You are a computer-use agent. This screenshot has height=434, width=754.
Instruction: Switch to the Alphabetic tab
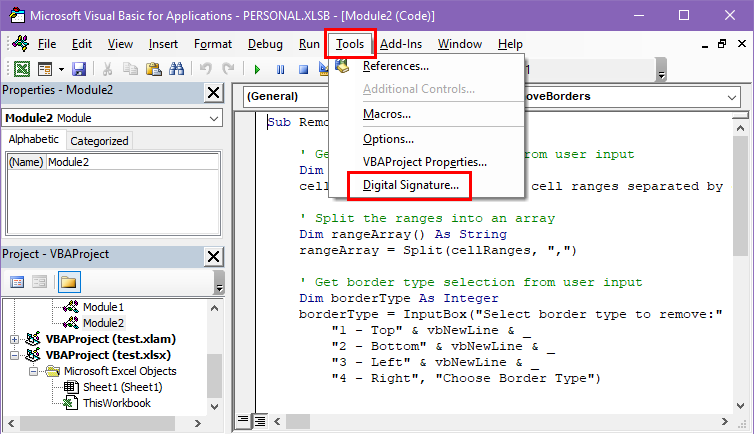point(34,139)
